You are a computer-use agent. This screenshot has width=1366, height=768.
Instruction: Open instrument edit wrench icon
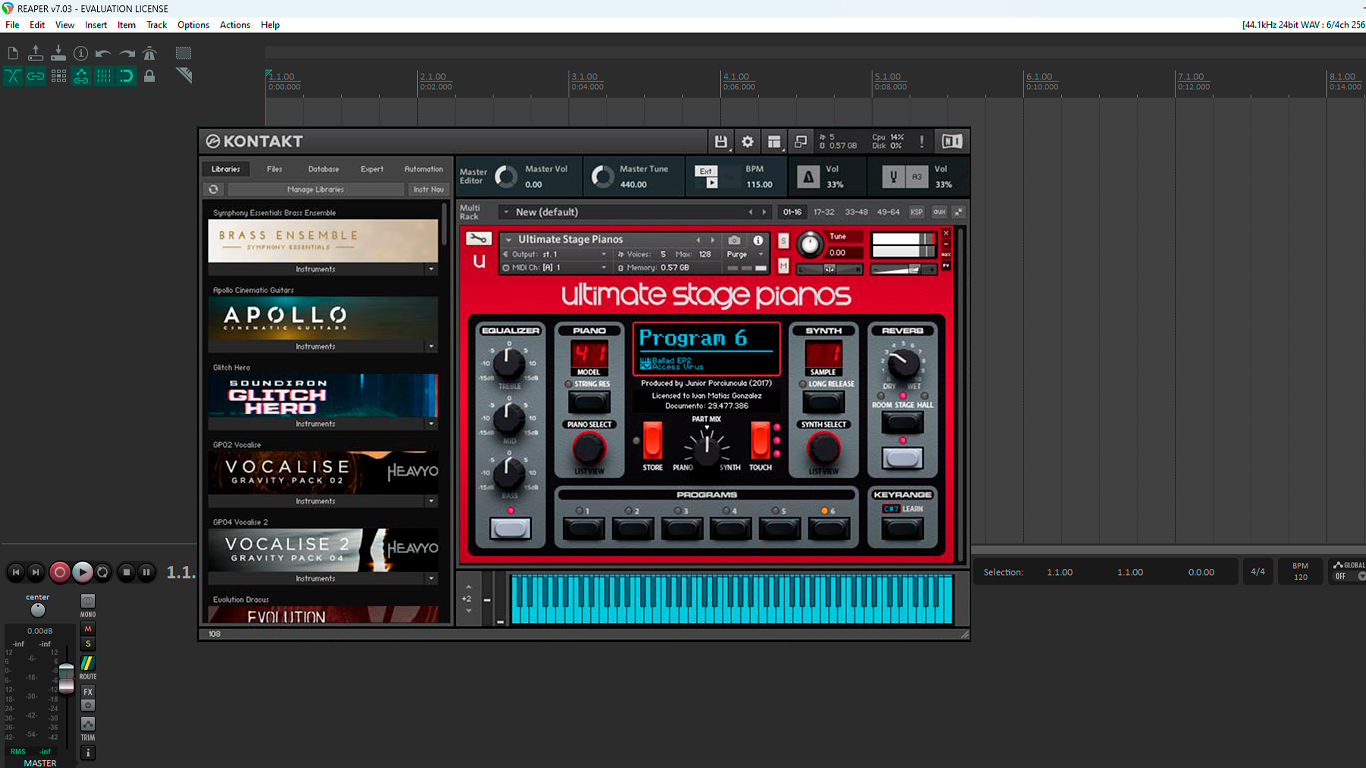479,239
